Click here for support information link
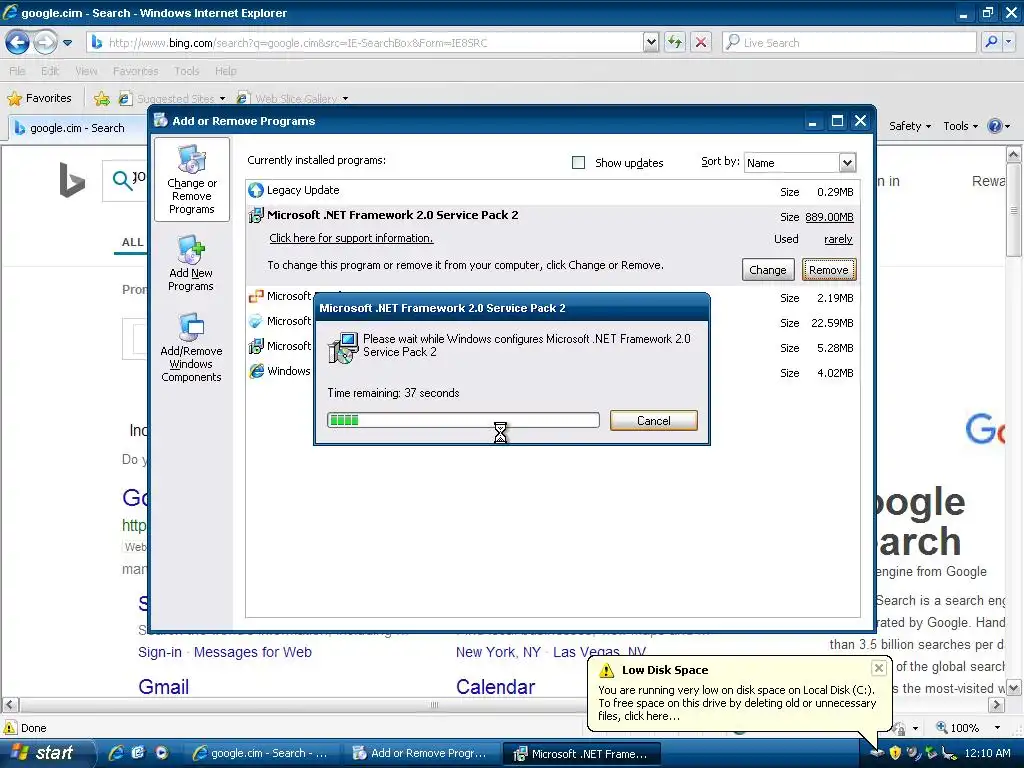The image size is (1024, 768). click(x=351, y=238)
